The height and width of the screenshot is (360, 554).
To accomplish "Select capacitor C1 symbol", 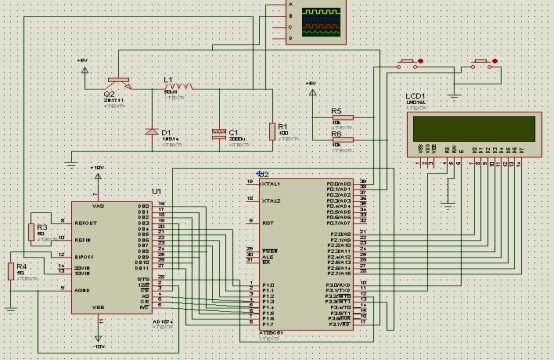I will 219,134.
